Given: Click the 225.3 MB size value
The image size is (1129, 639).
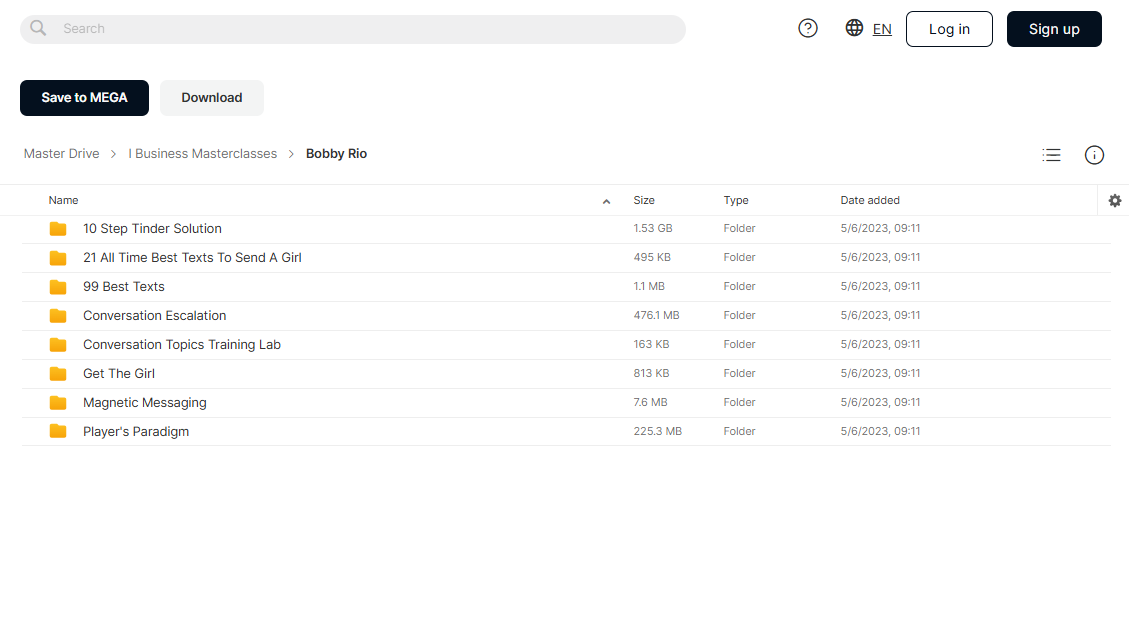Looking at the screenshot, I should point(657,431).
